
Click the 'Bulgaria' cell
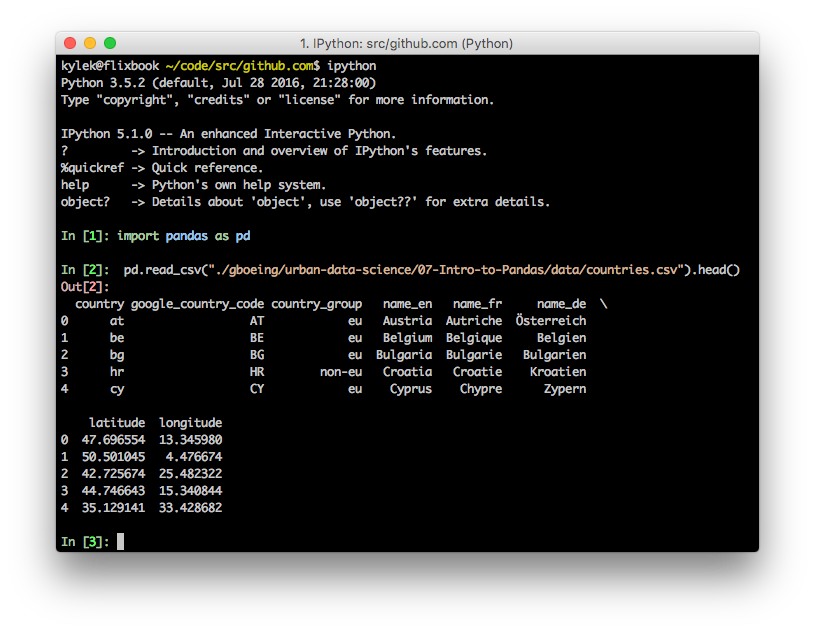[404, 355]
